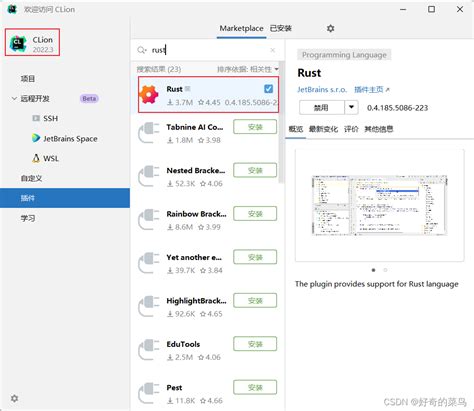This screenshot has height=411, width=474.
Task: Click the SSH remote development icon
Action: point(36,118)
